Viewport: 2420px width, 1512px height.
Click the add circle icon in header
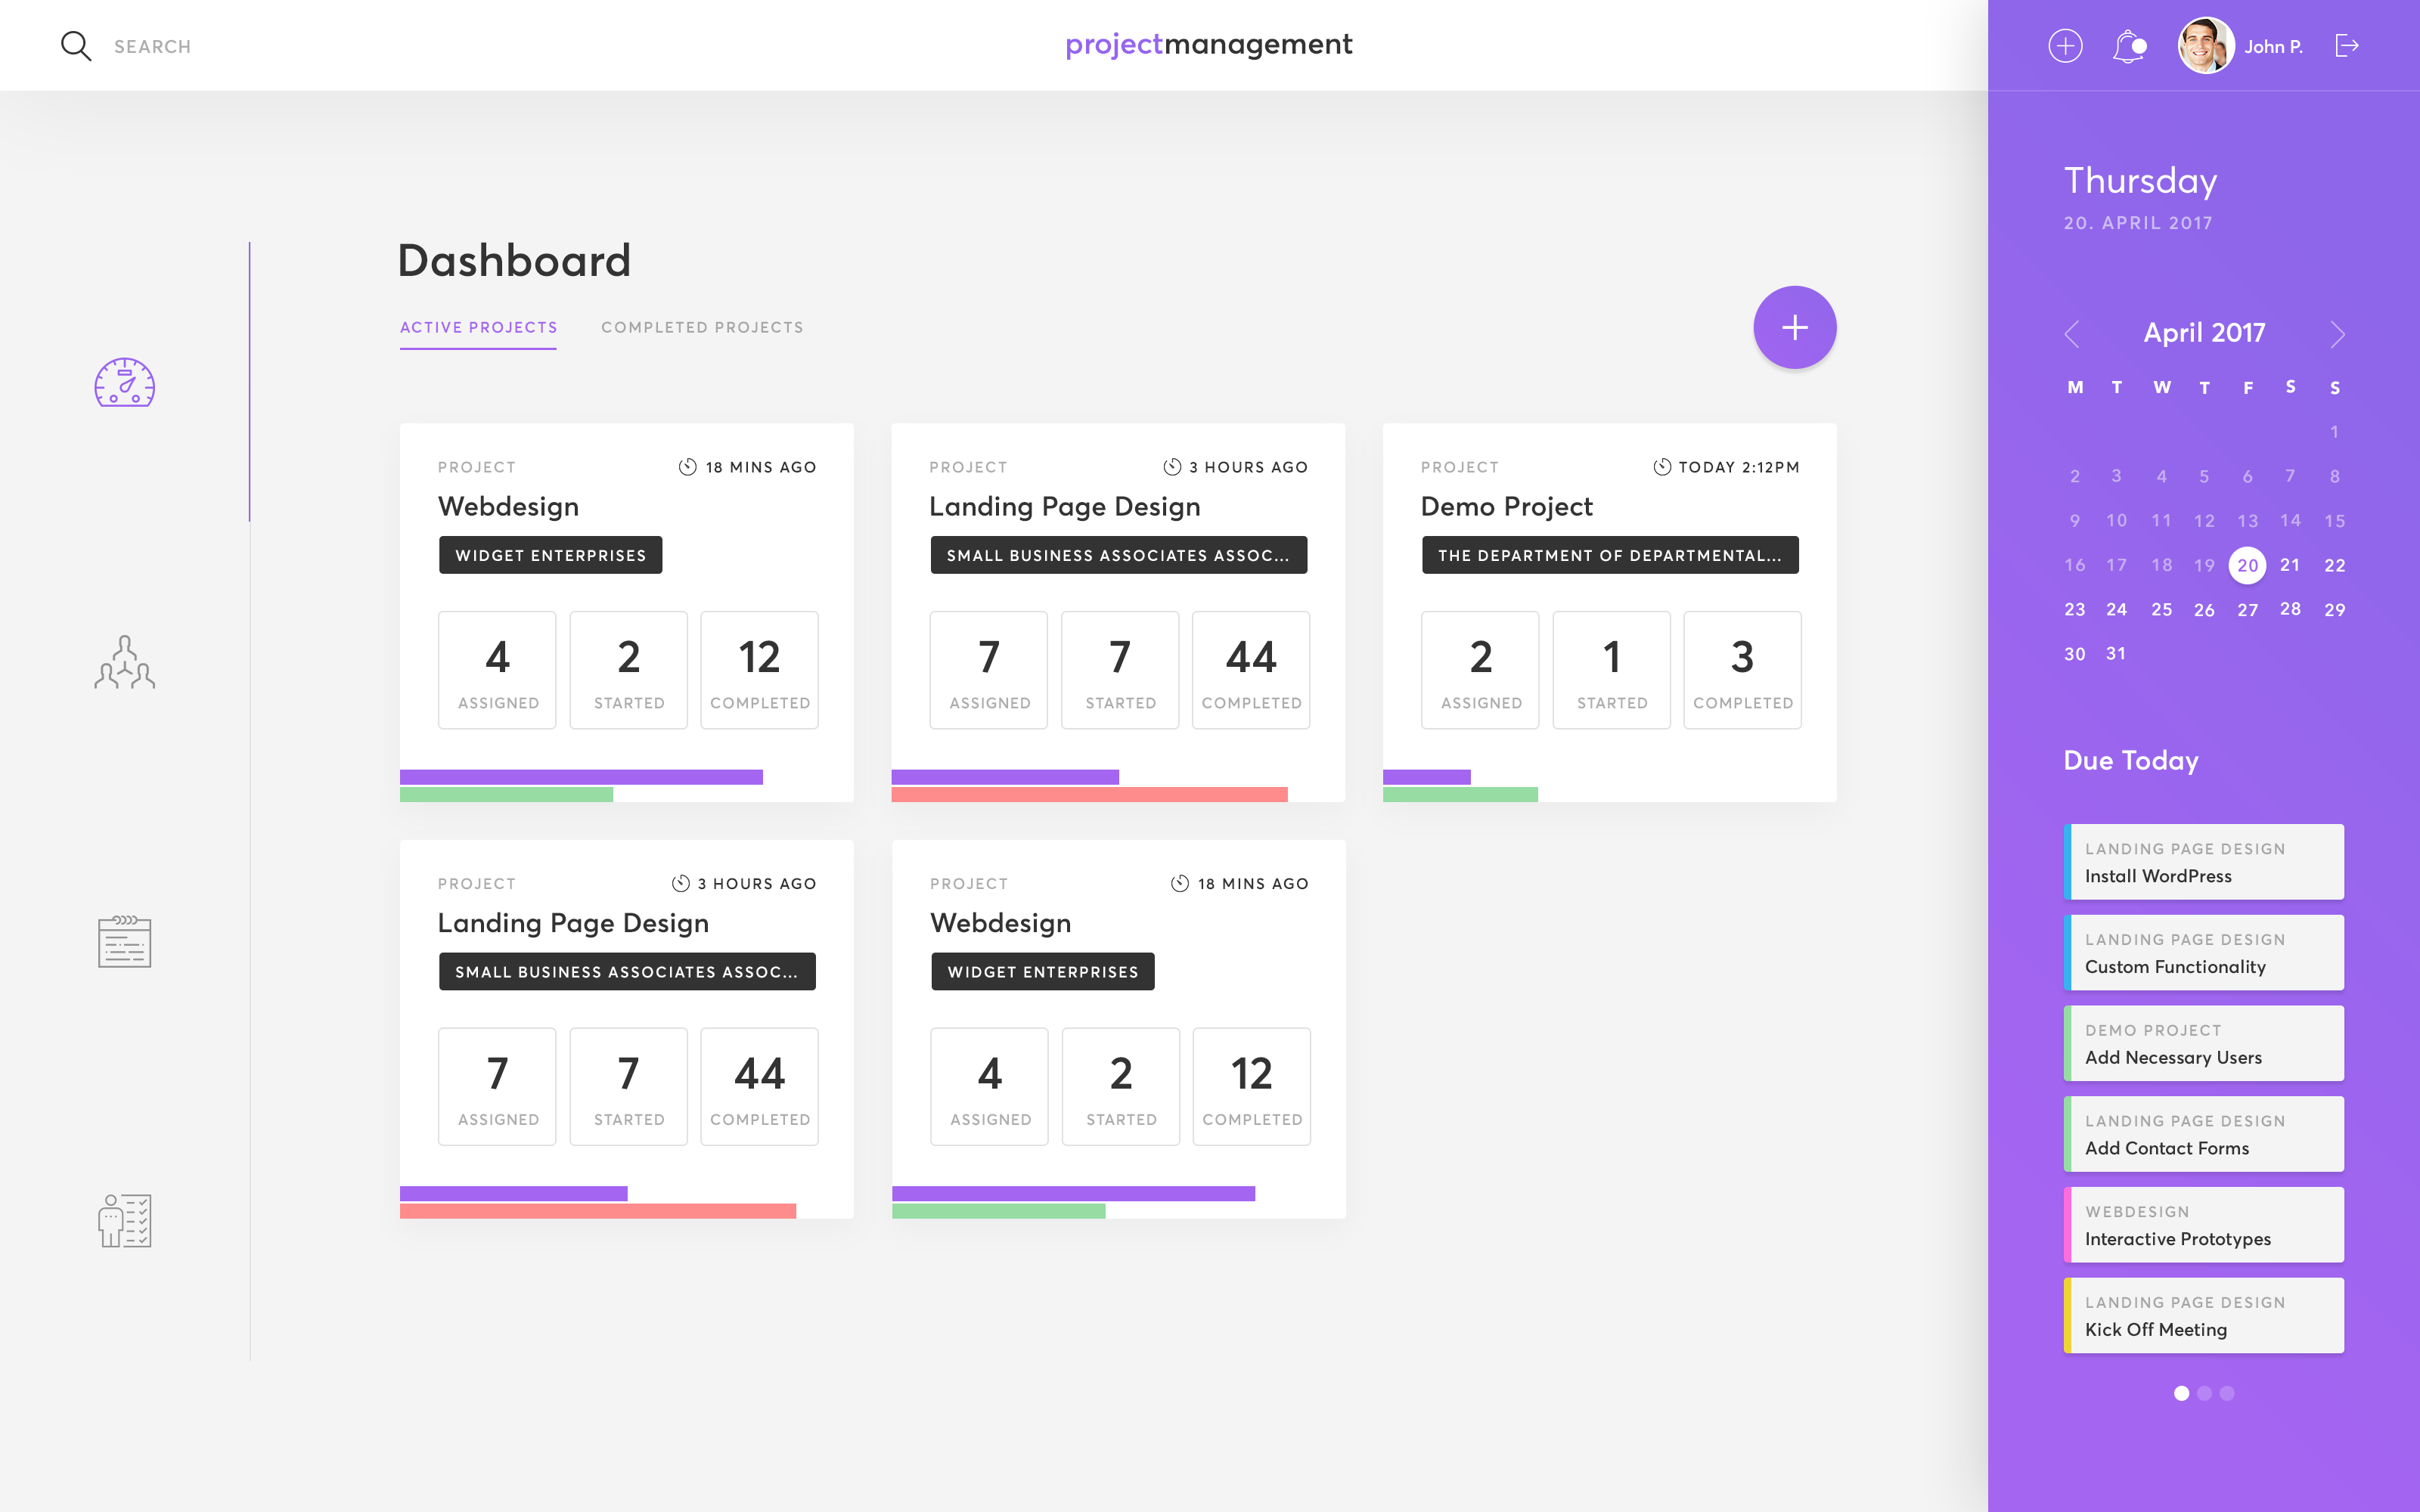(x=2065, y=46)
